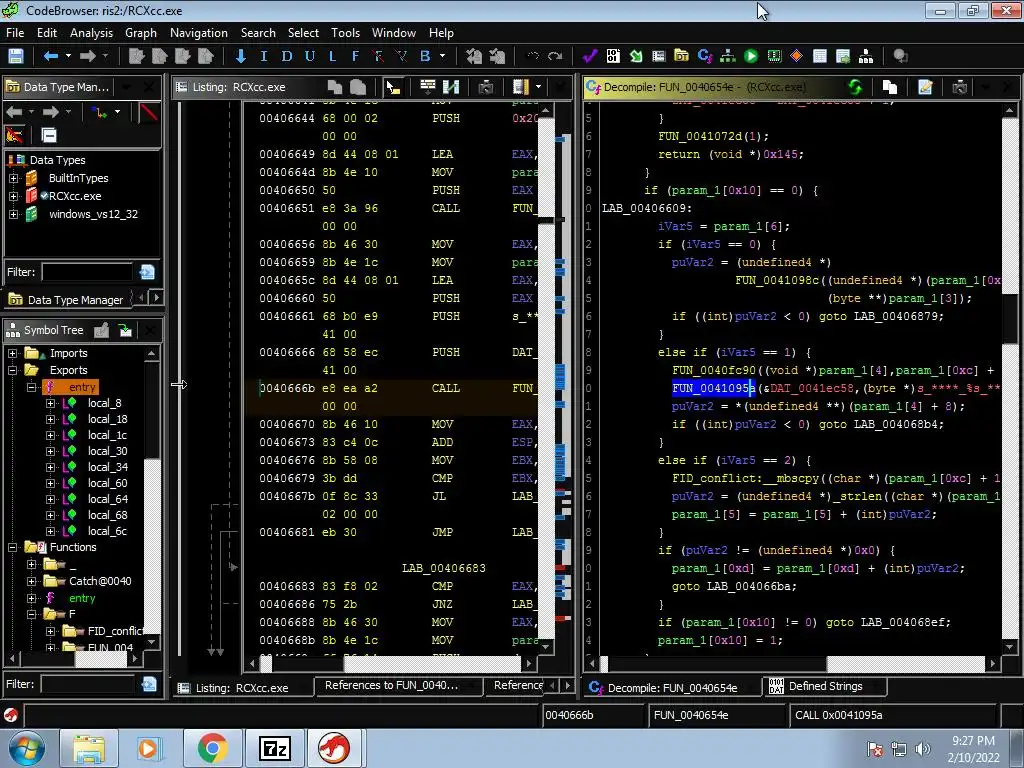Open the Navigation menu
This screenshot has height=768, width=1024.
199,33
